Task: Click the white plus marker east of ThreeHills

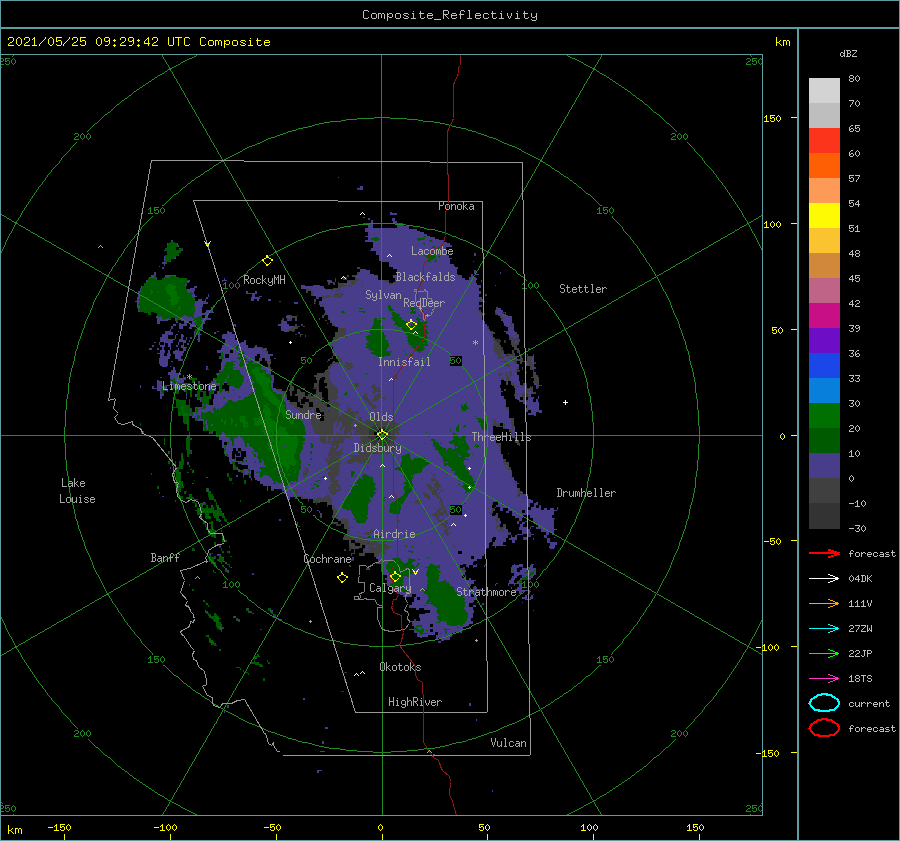Action: [565, 402]
